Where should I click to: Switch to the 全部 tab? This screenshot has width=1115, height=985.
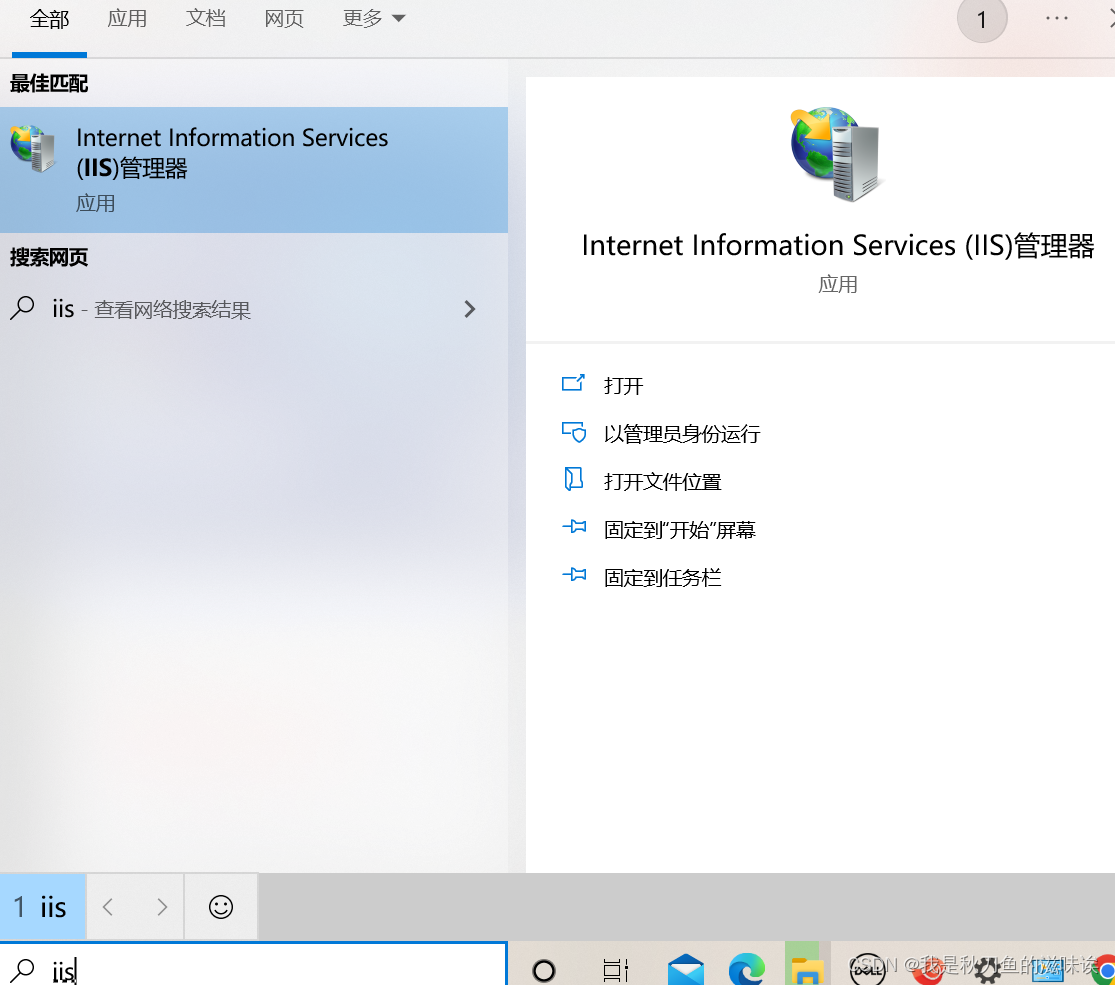(49, 19)
